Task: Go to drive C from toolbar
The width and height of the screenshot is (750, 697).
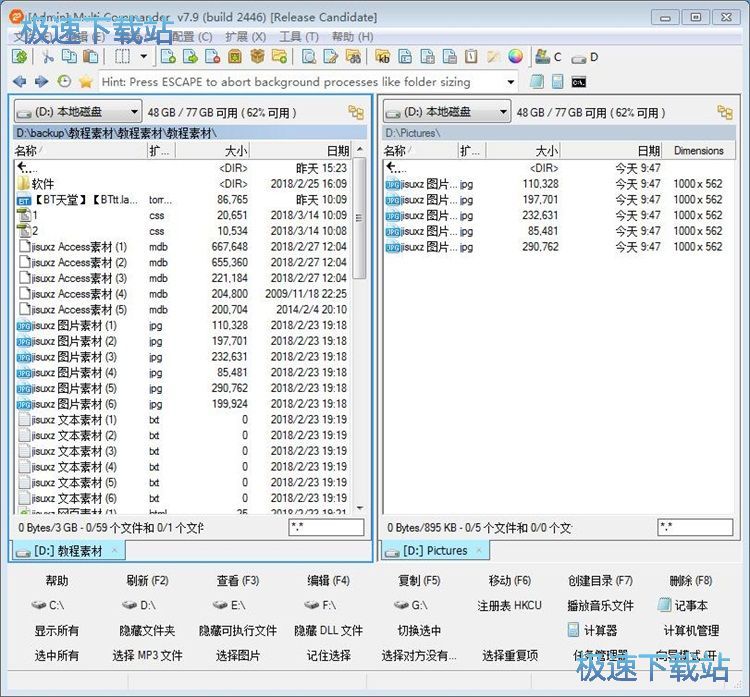Action: 548,57
